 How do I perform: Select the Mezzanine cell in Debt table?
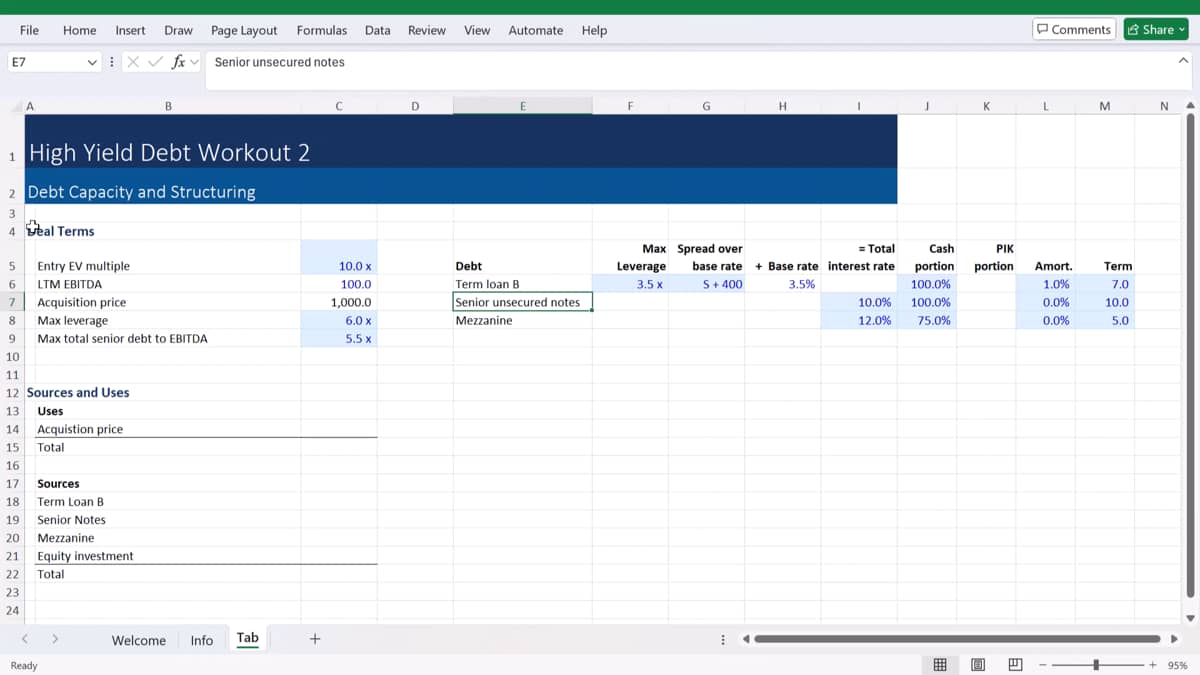click(x=522, y=320)
